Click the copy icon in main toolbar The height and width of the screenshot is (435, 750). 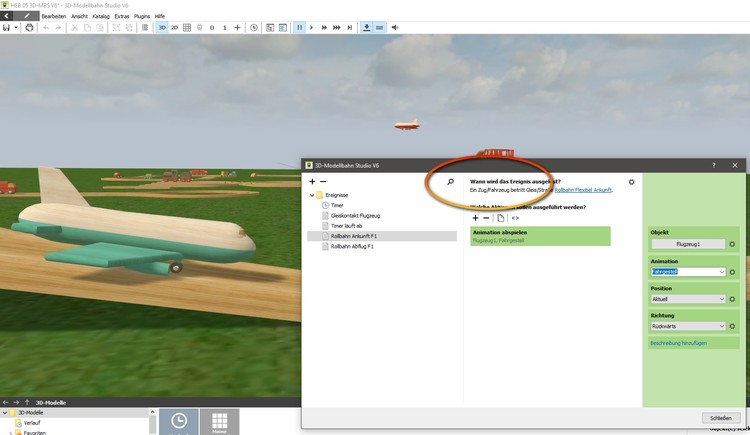point(88,28)
